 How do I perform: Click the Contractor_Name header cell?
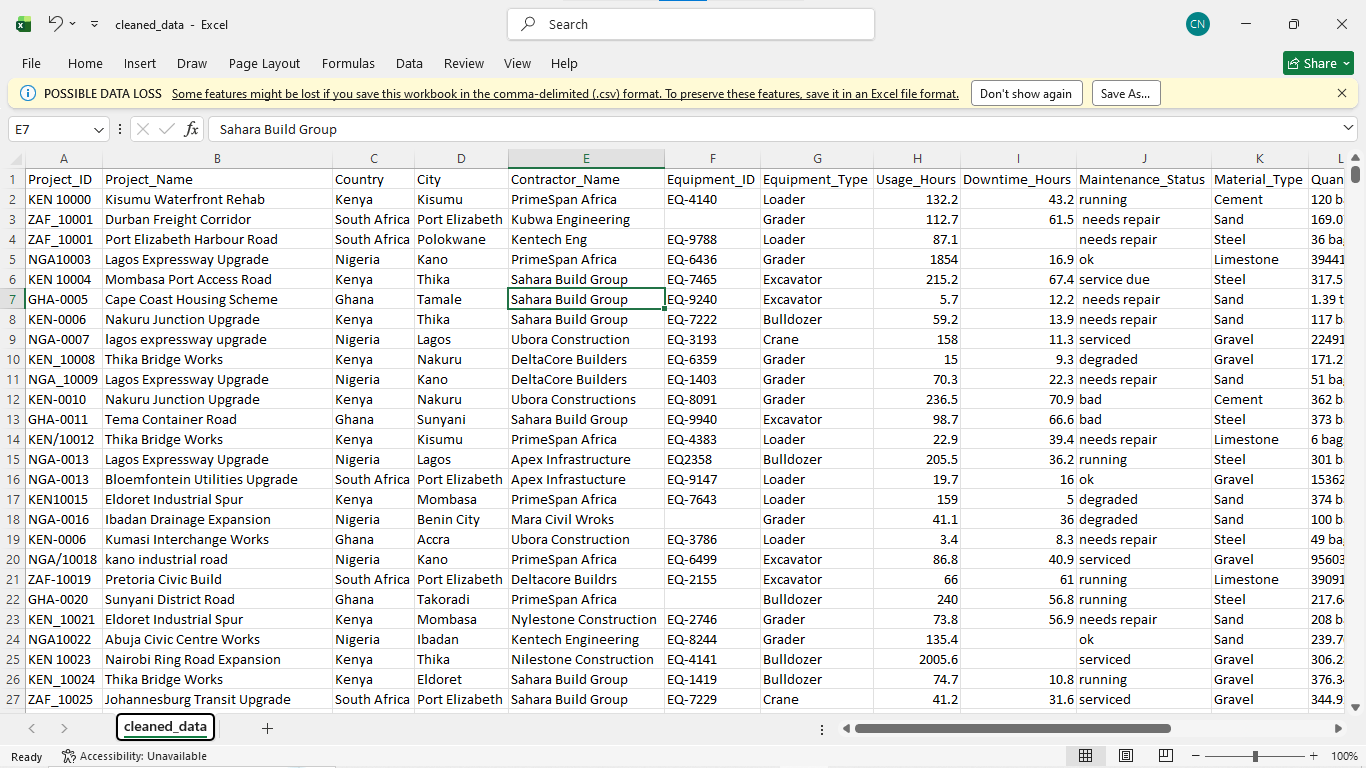(x=586, y=180)
